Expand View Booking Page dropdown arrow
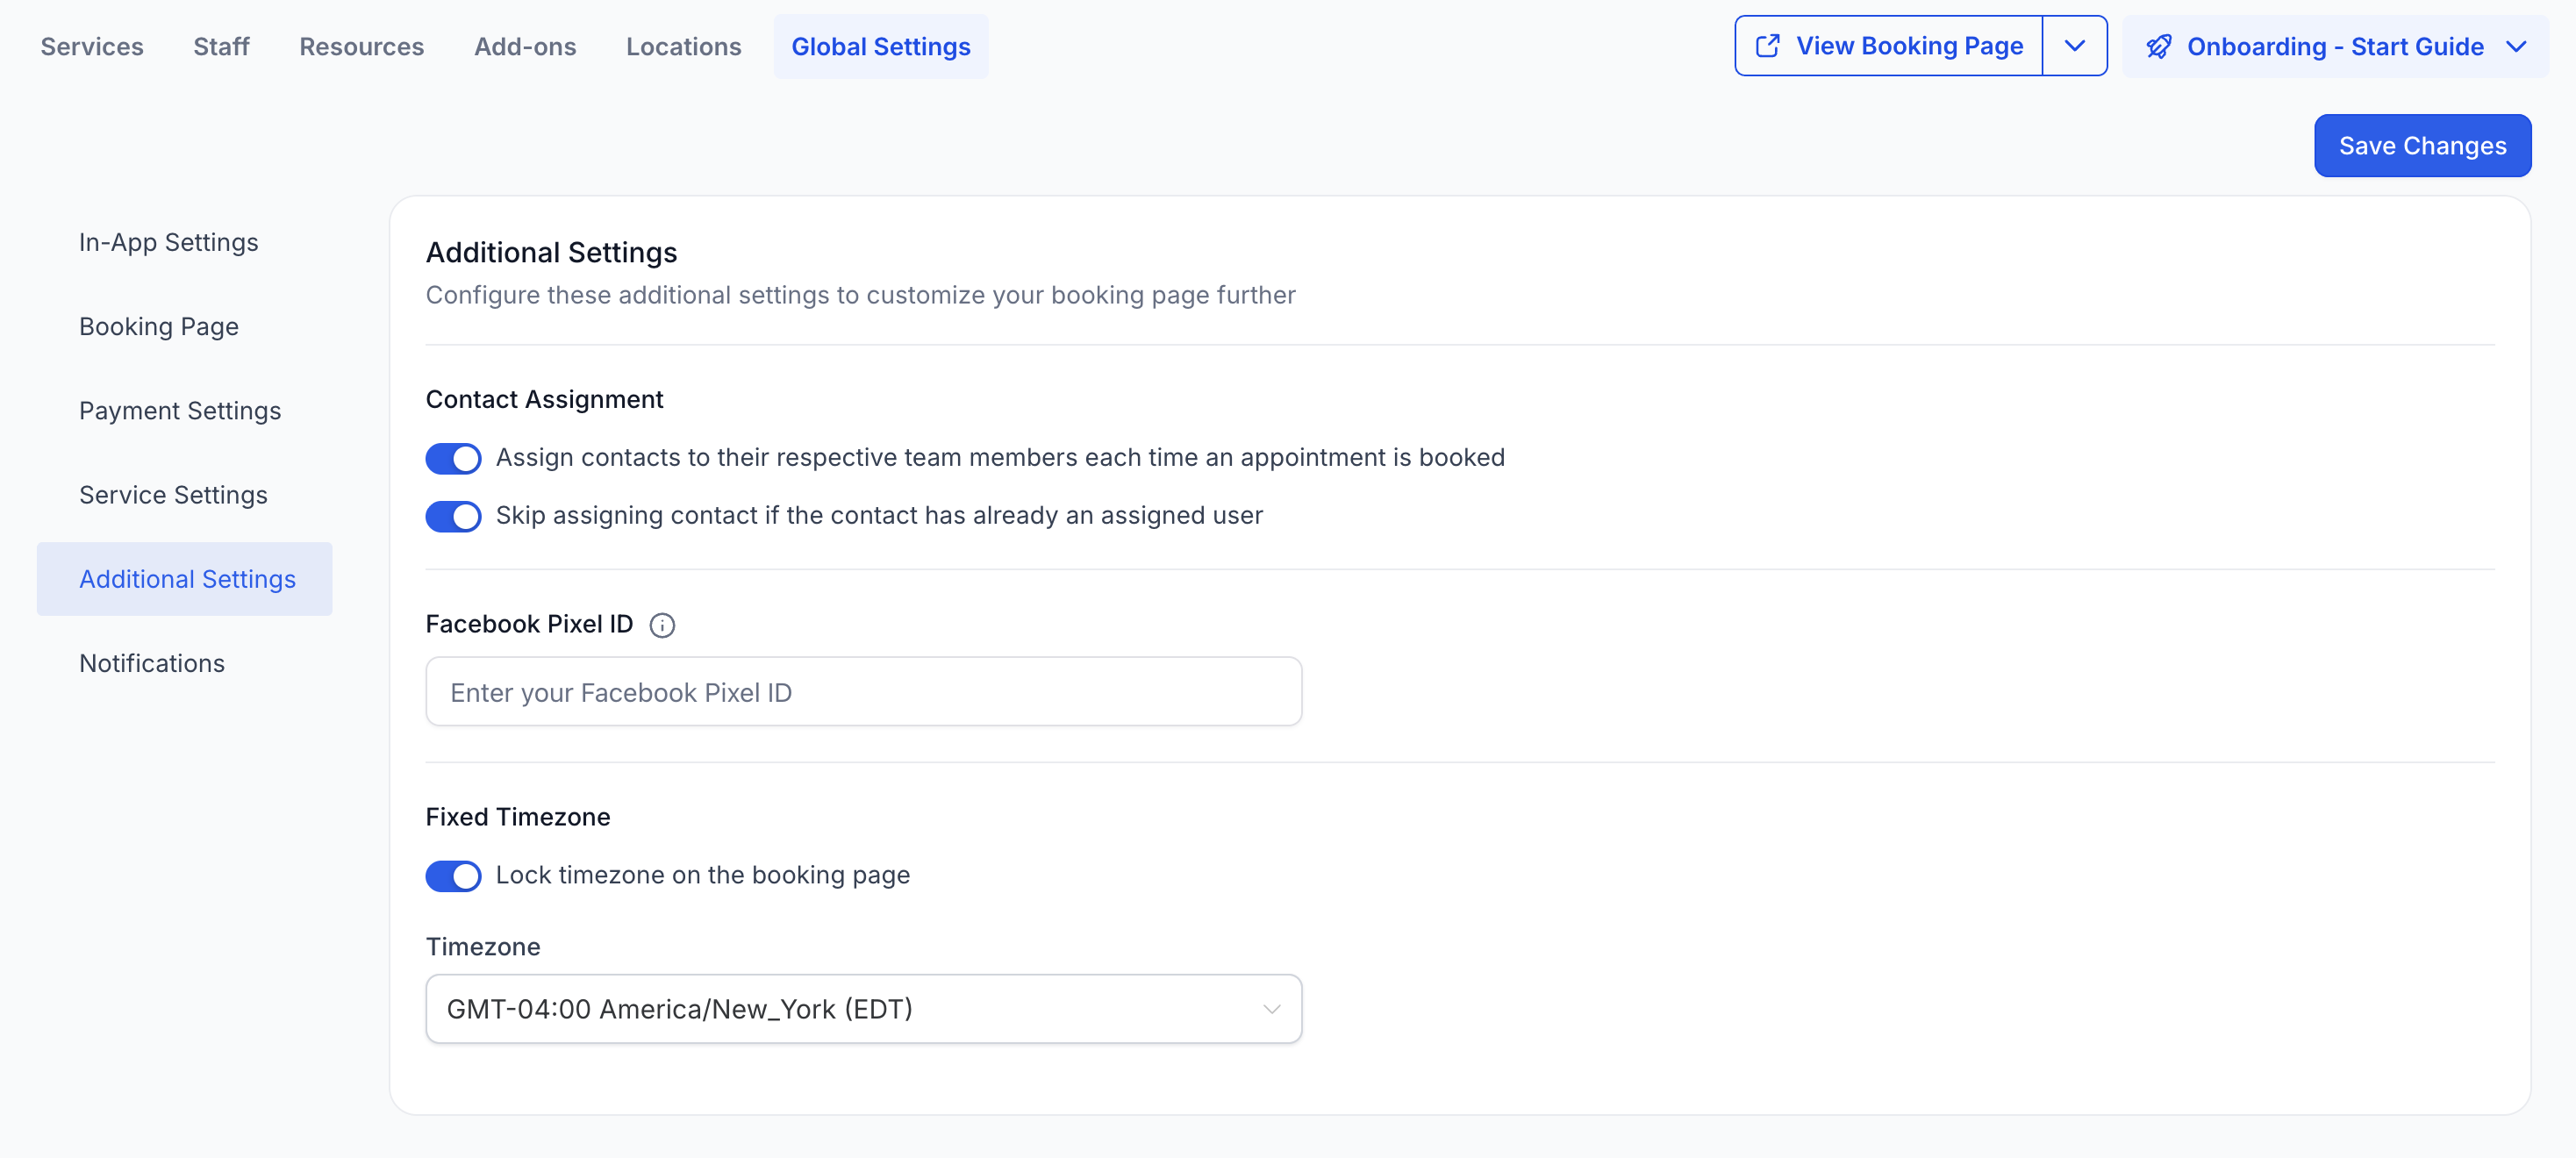The height and width of the screenshot is (1158, 2576). 2074,46
